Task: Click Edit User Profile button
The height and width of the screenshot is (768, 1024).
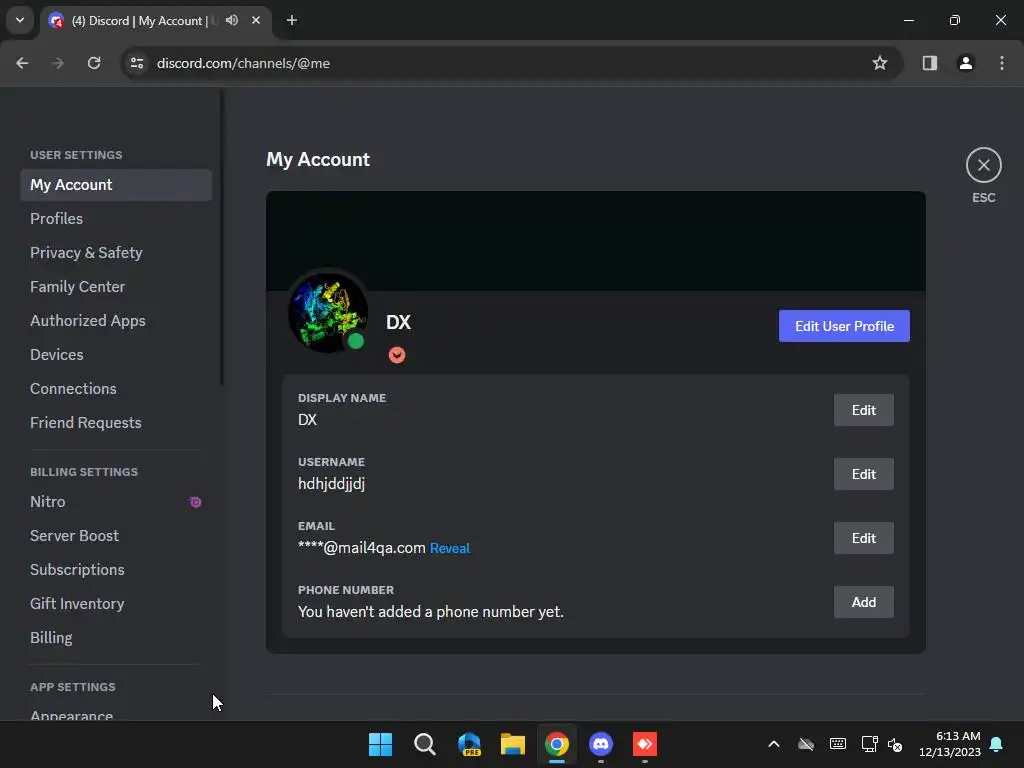Action: tap(844, 326)
